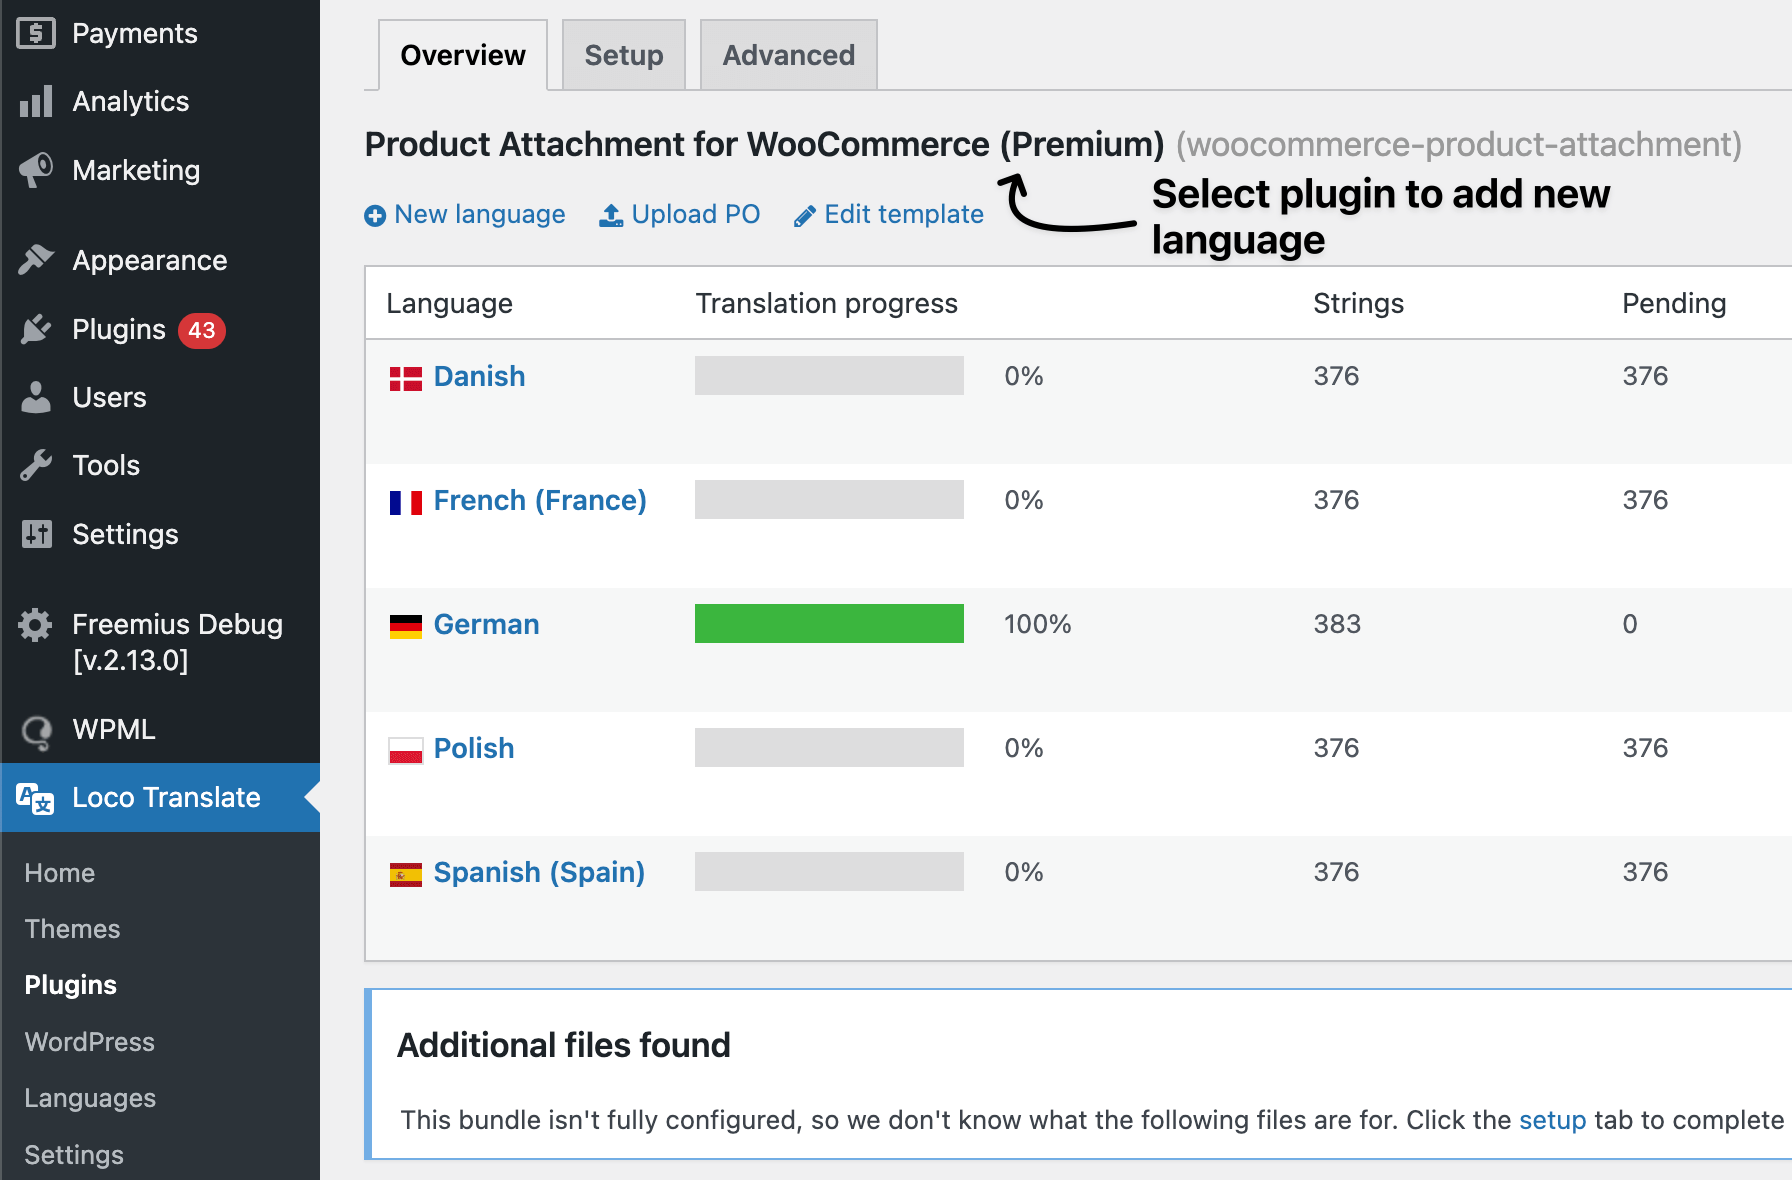Viewport: 1792px width, 1180px height.
Task: Switch to the Setup tab
Action: (622, 54)
